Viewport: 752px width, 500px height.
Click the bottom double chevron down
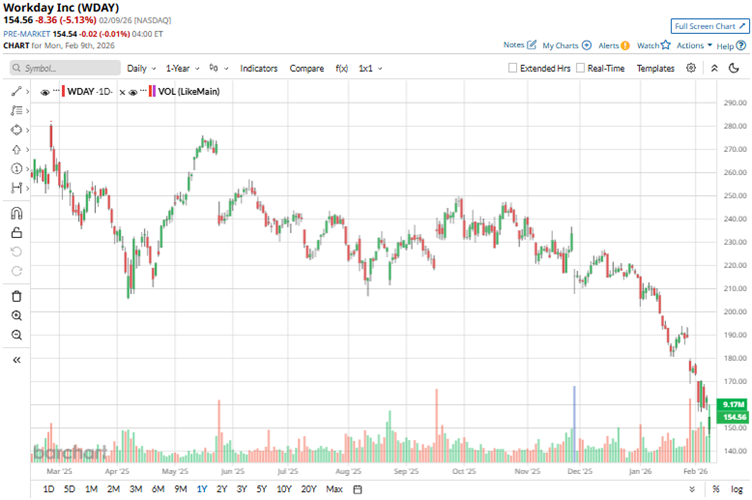pyautogui.click(x=692, y=489)
